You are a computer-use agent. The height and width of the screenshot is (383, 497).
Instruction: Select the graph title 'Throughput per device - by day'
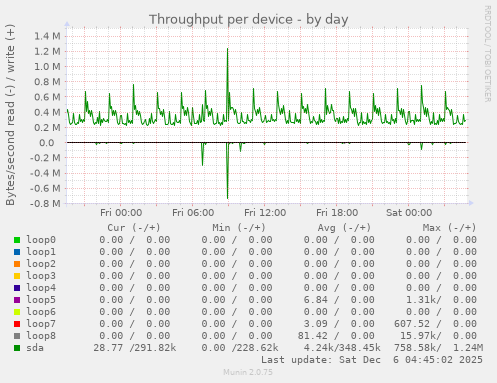coord(249,20)
